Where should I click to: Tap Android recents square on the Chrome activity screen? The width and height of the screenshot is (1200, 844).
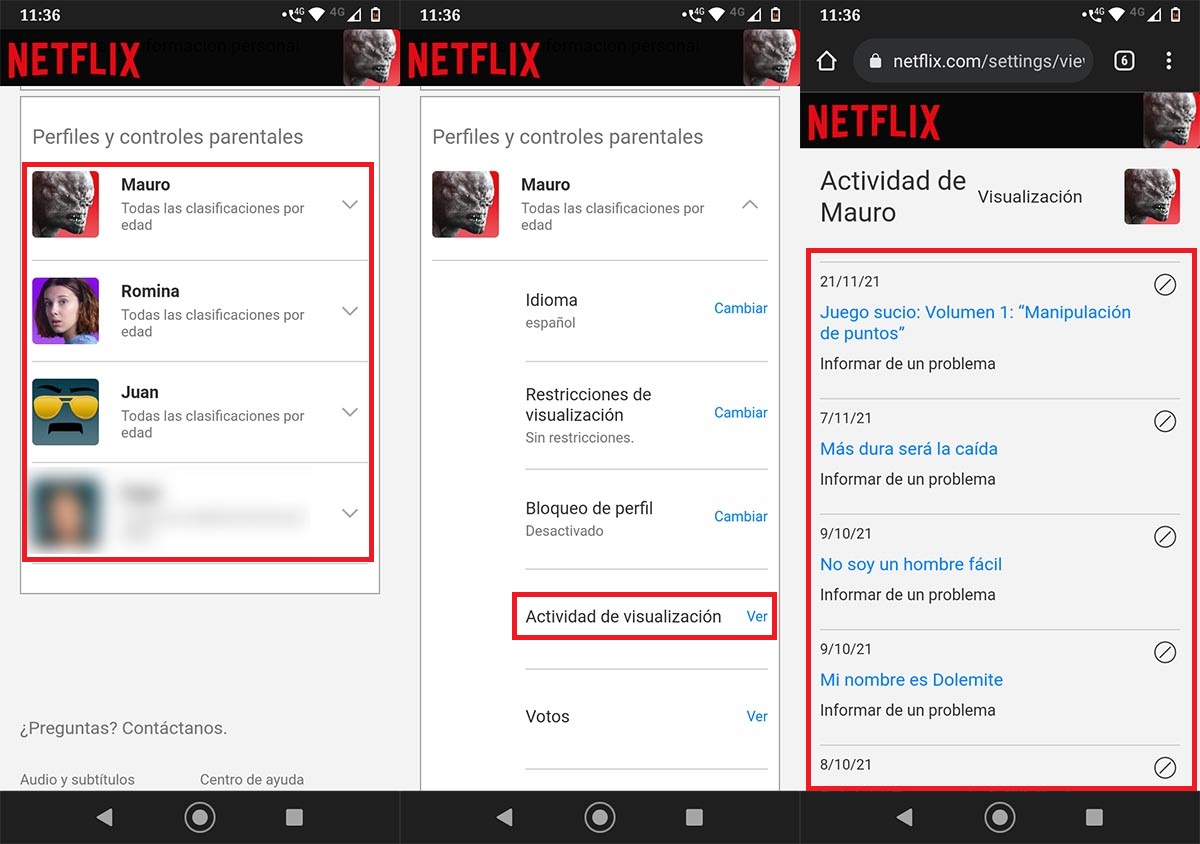click(1094, 817)
